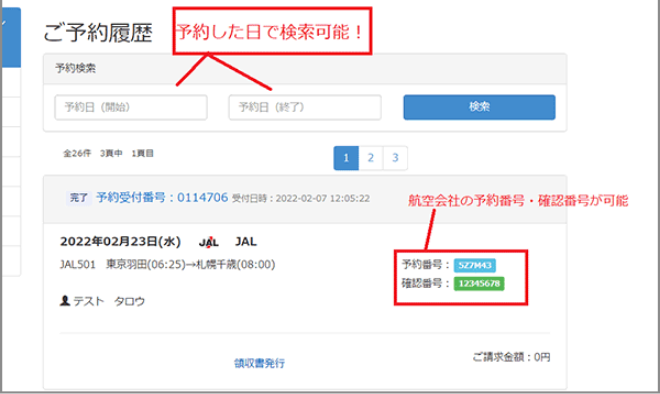Go to pagination page 3

[395, 158]
